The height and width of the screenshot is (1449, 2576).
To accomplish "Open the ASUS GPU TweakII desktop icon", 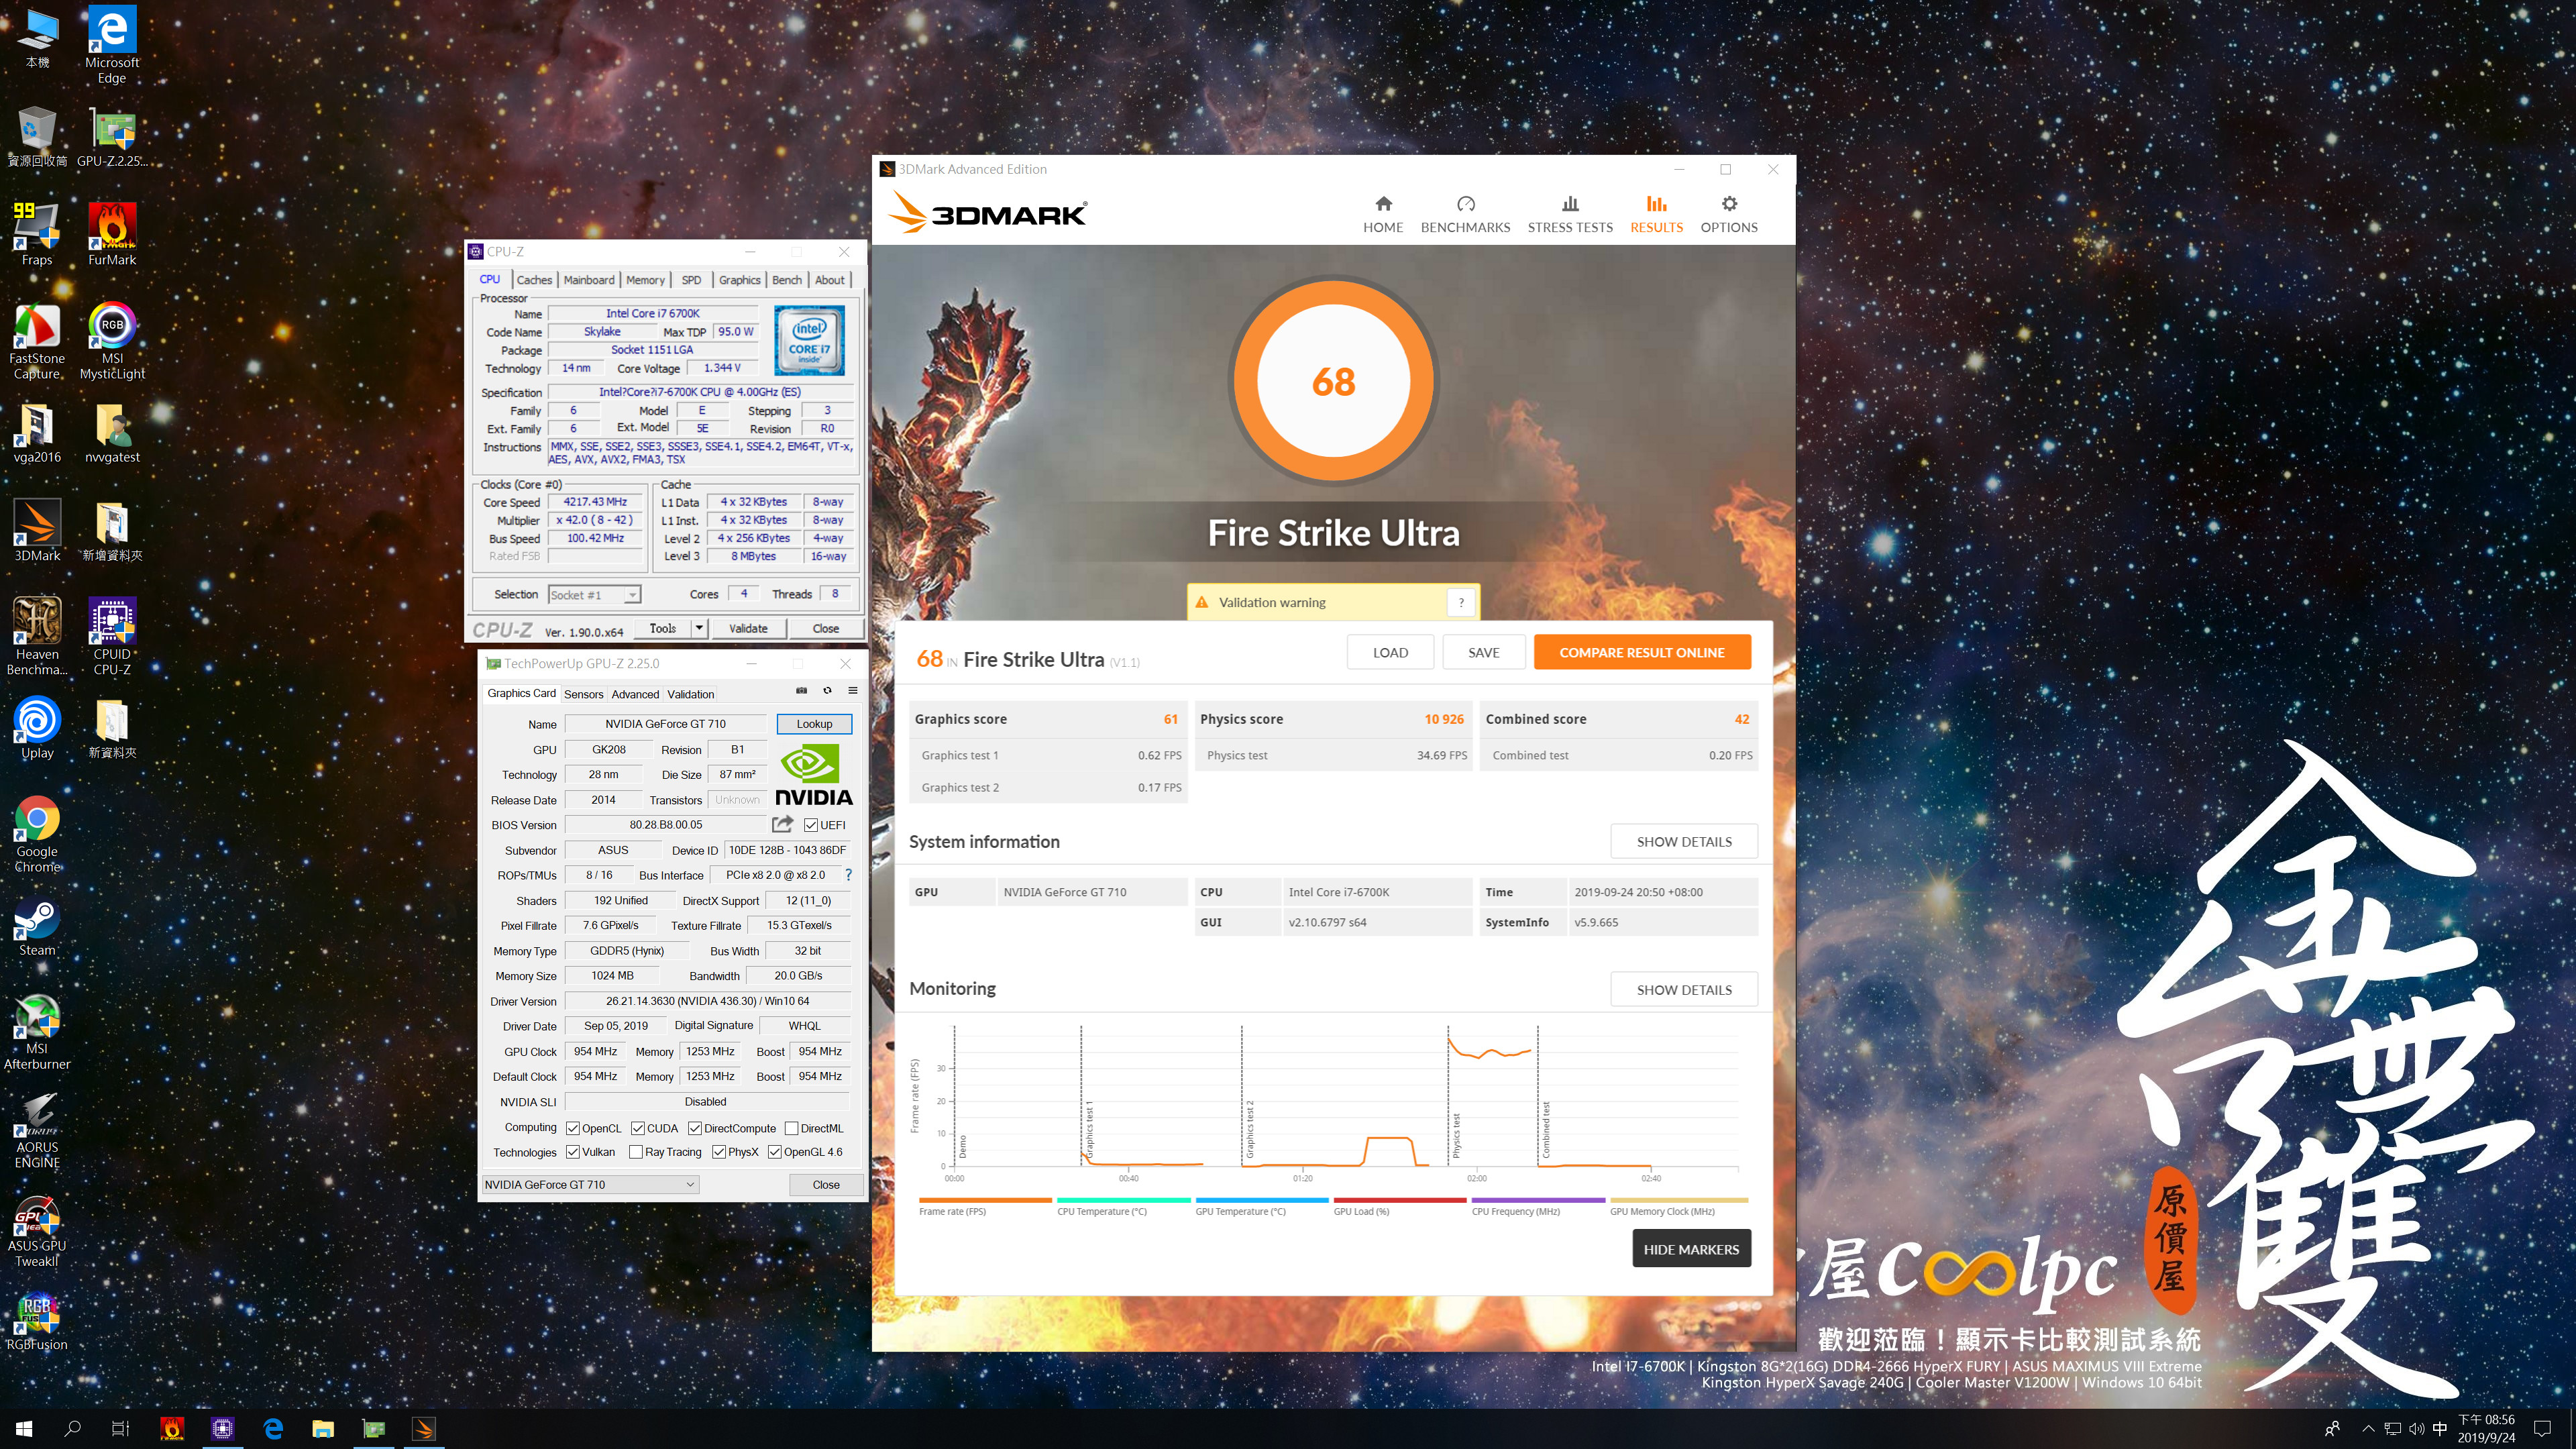I will click(x=37, y=1229).
